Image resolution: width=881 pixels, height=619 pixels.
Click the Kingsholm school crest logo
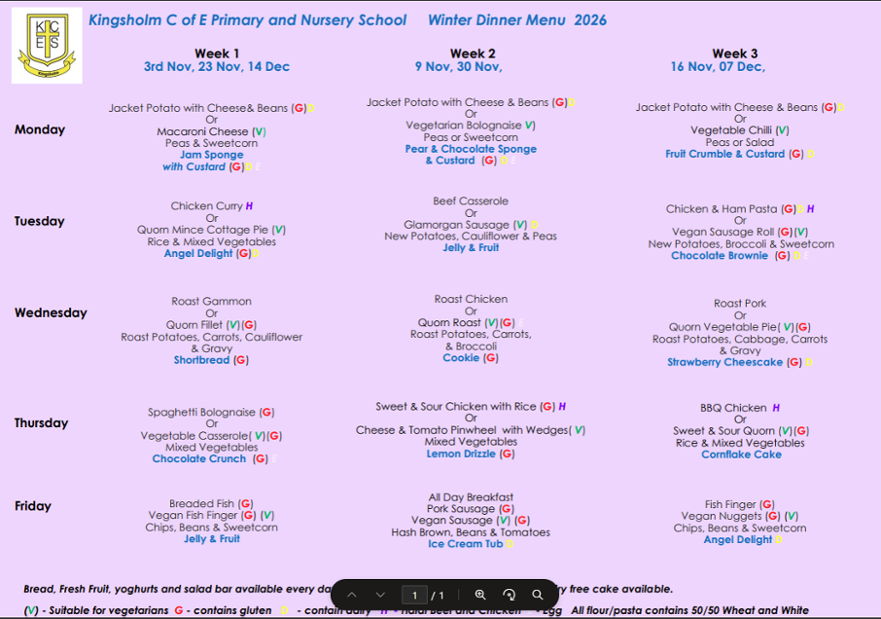47,45
